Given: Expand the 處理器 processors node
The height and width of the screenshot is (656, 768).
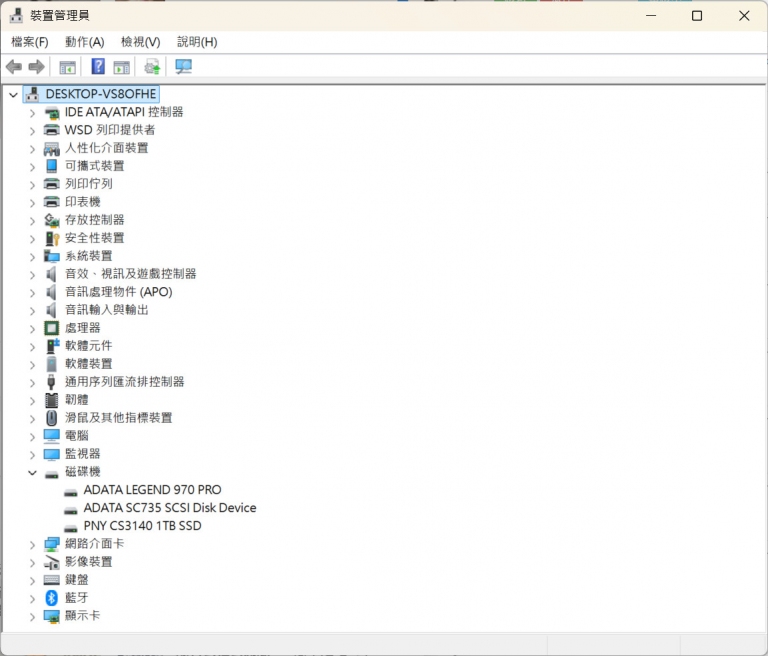Looking at the screenshot, I should (32, 328).
